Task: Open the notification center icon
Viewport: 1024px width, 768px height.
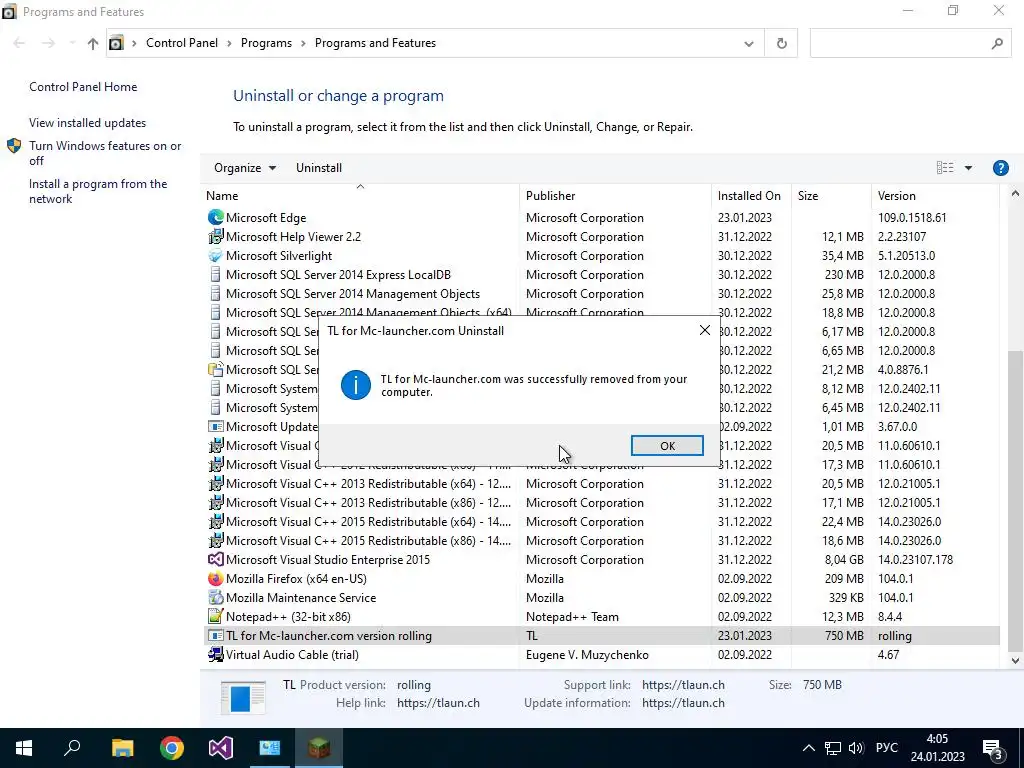Action: click(x=993, y=749)
